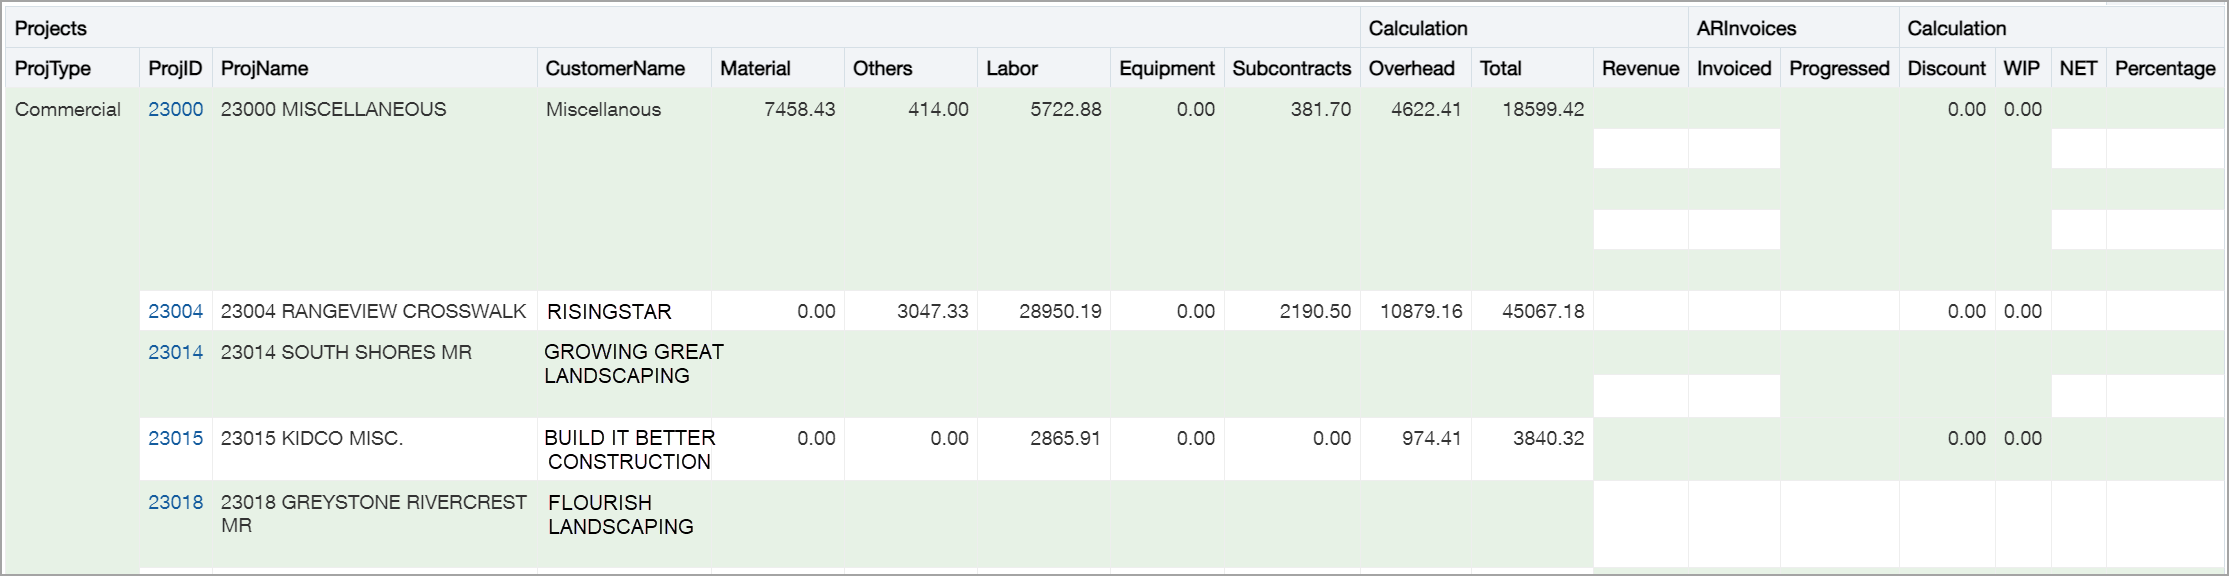This screenshot has width=2229, height=576.
Task: Select the ARInvoices group header
Action: [x=1746, y=28]
